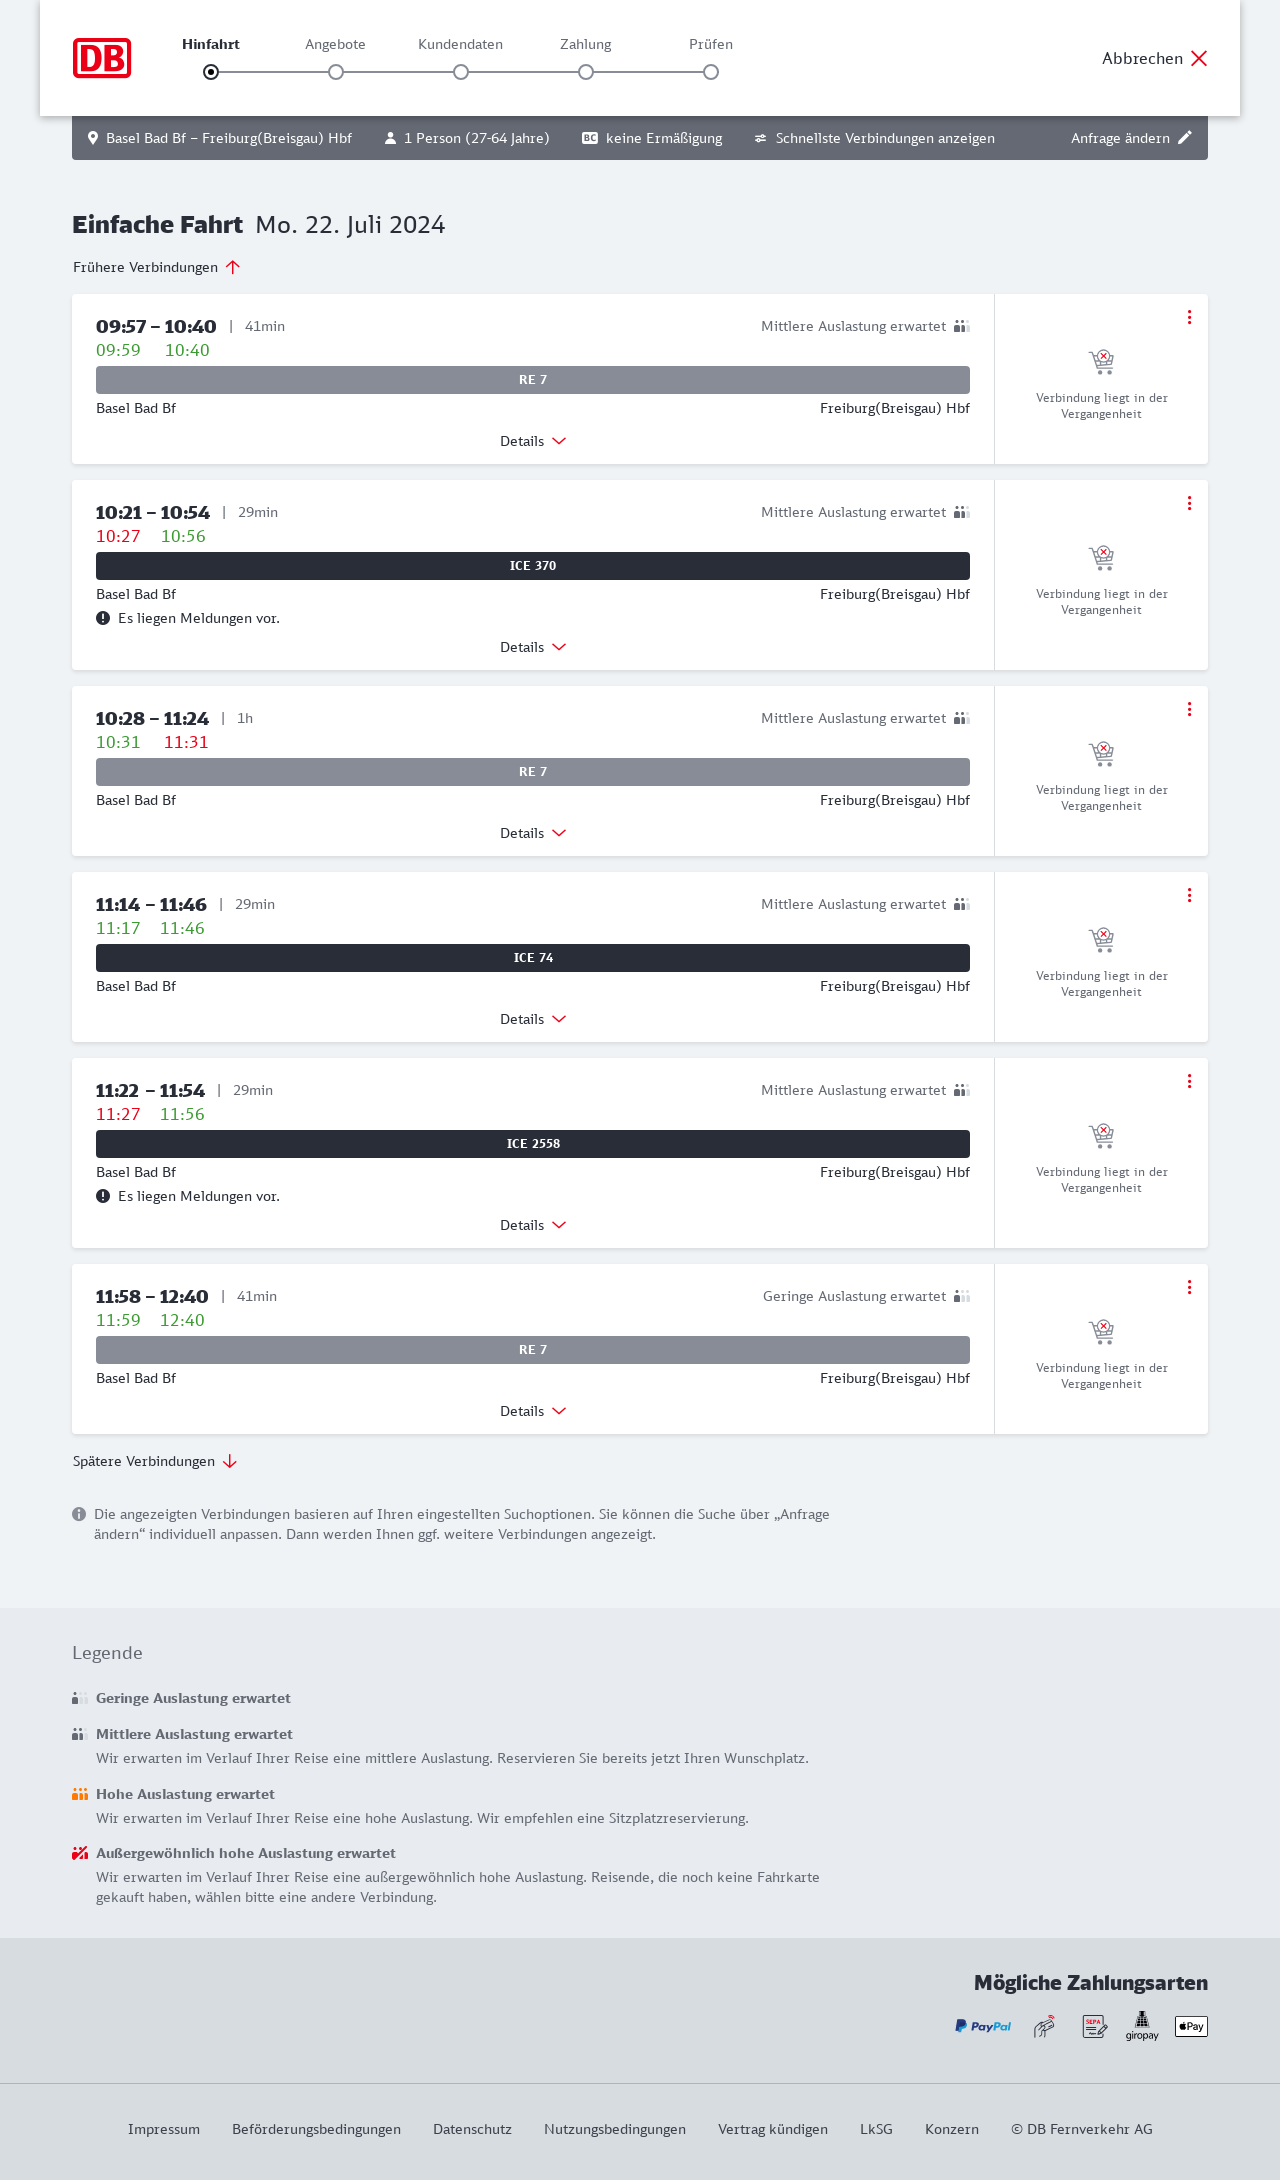Click occupancy icon on 11:58 RE 7 connection

tap(962, 1296)
